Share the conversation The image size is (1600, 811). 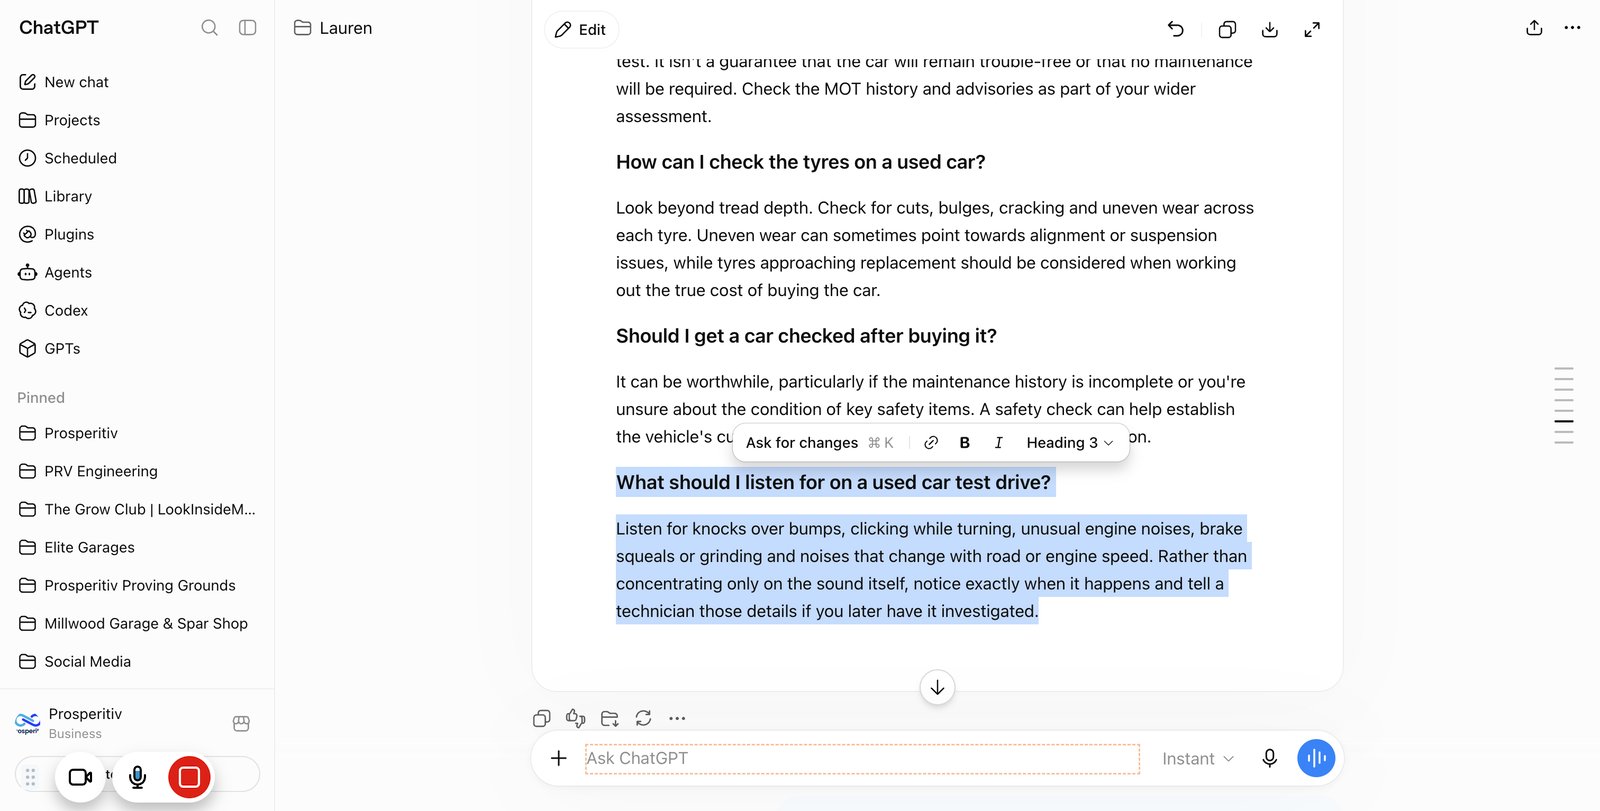1534,28
